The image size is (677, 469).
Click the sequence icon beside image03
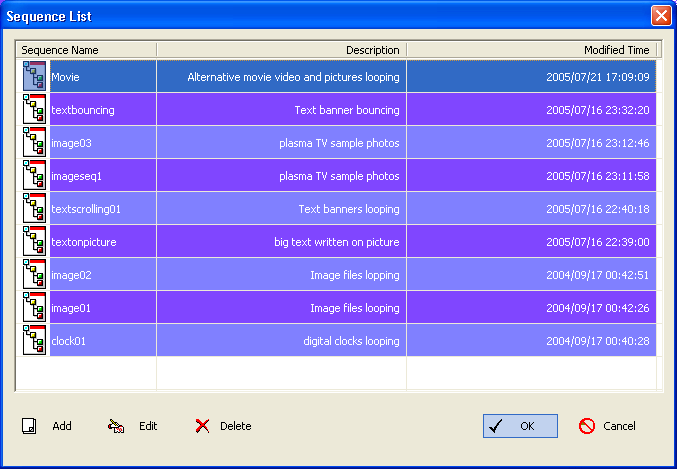pos(34,142)
